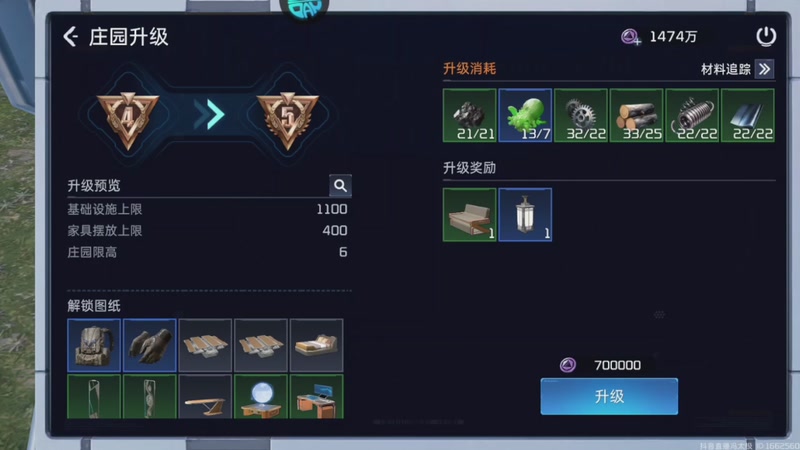The height and width of the screenshot is (450, 800).
Task: Select the green slime material showing 13/7
Action: click(x=525, y=115)
